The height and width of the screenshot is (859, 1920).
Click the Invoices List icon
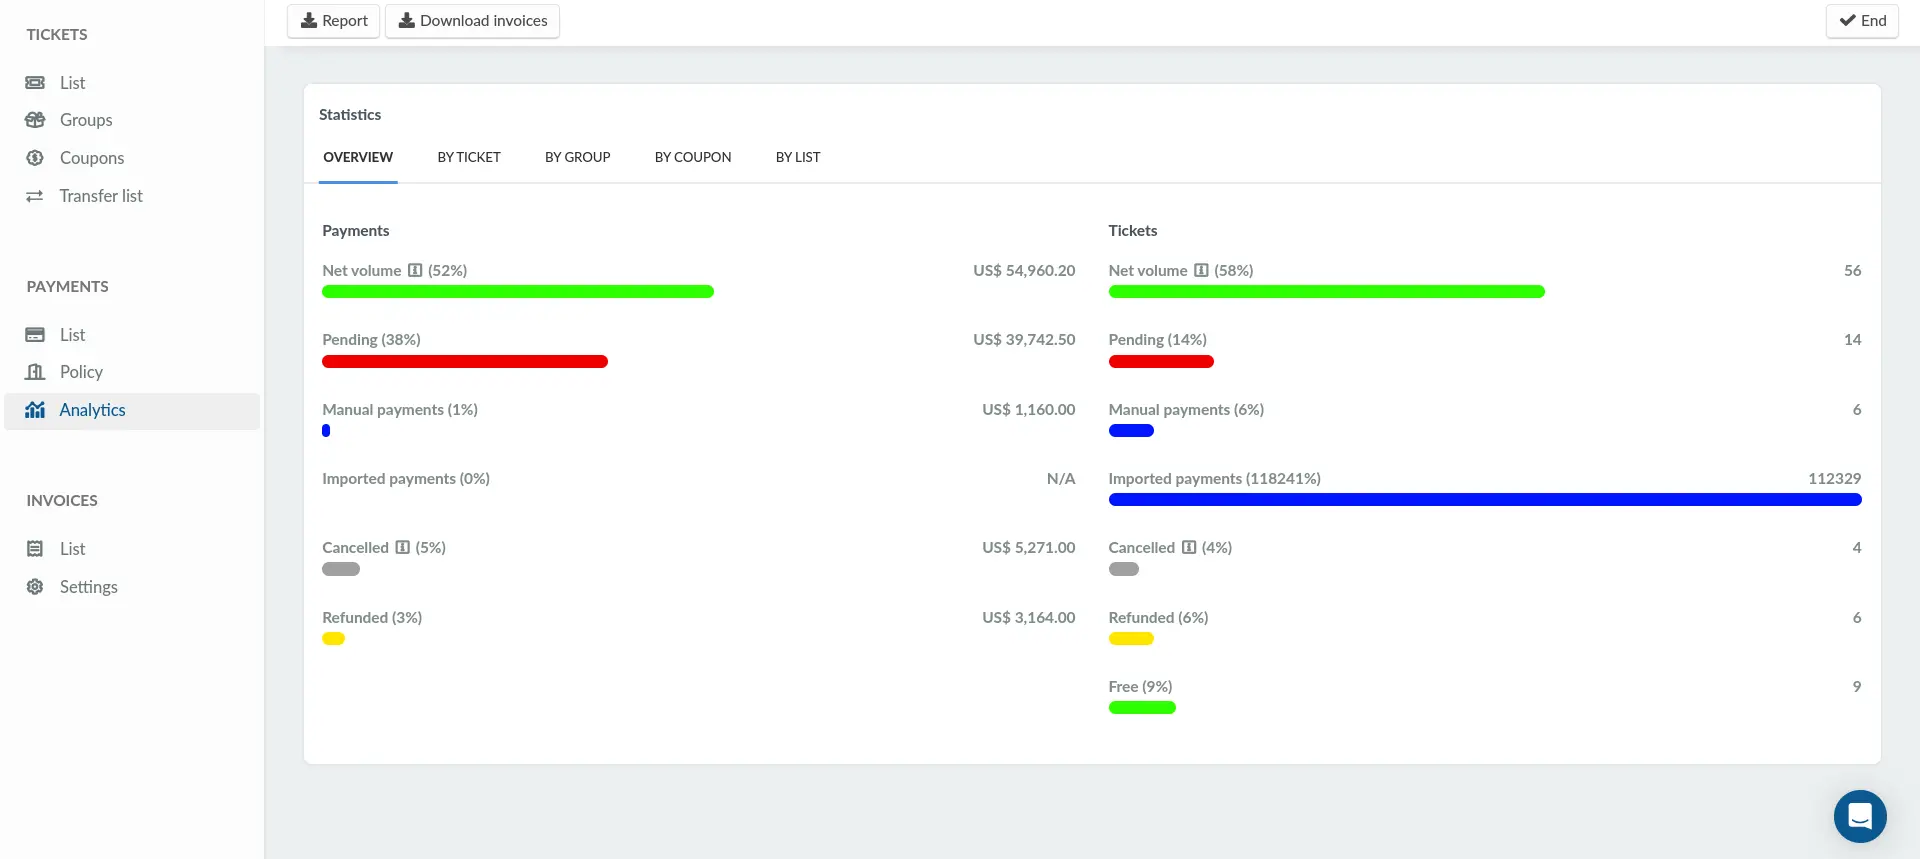(35, 549)
